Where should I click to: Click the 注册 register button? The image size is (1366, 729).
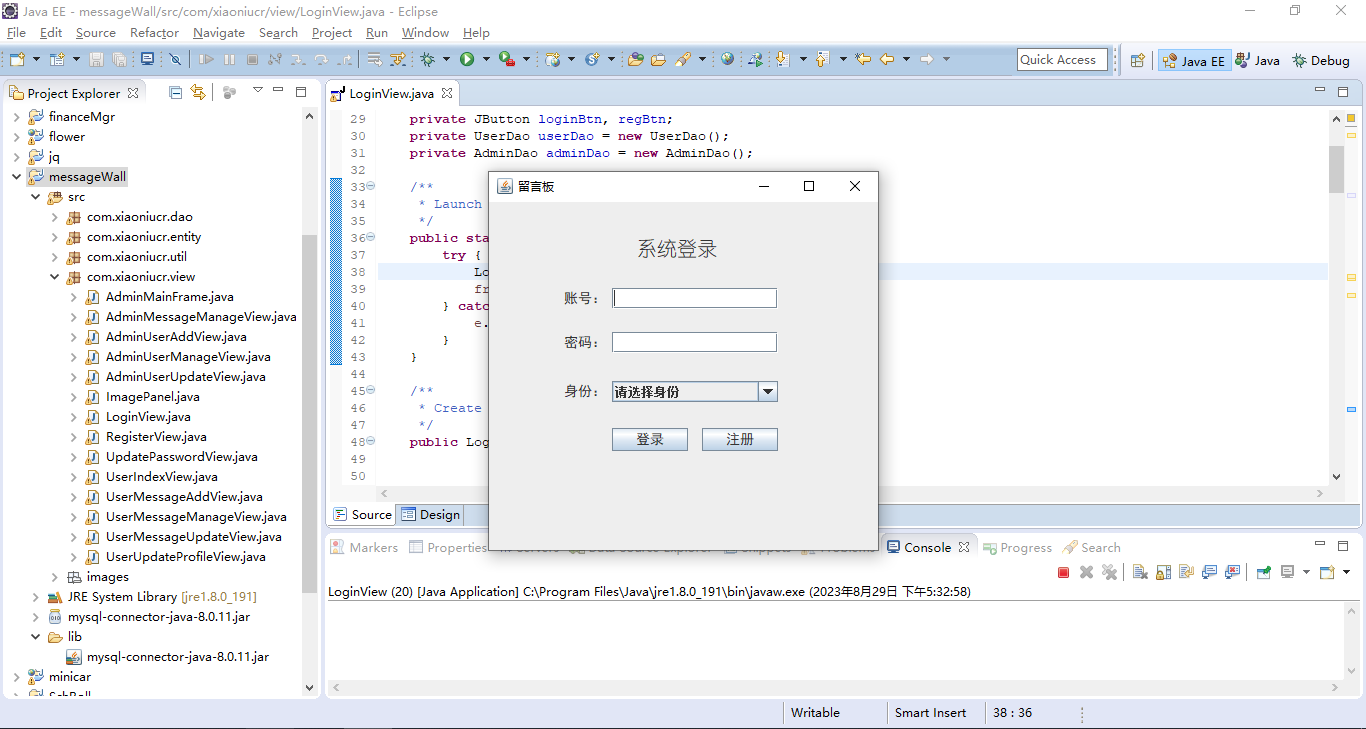click(x=740, y=439)
